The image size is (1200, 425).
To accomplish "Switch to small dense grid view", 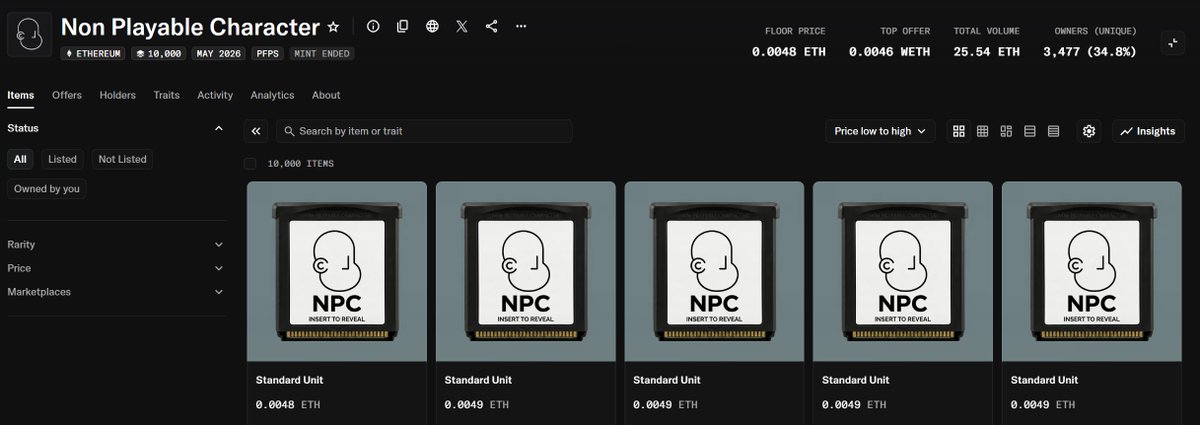I will pyautogui.click(x=982, y=131).
